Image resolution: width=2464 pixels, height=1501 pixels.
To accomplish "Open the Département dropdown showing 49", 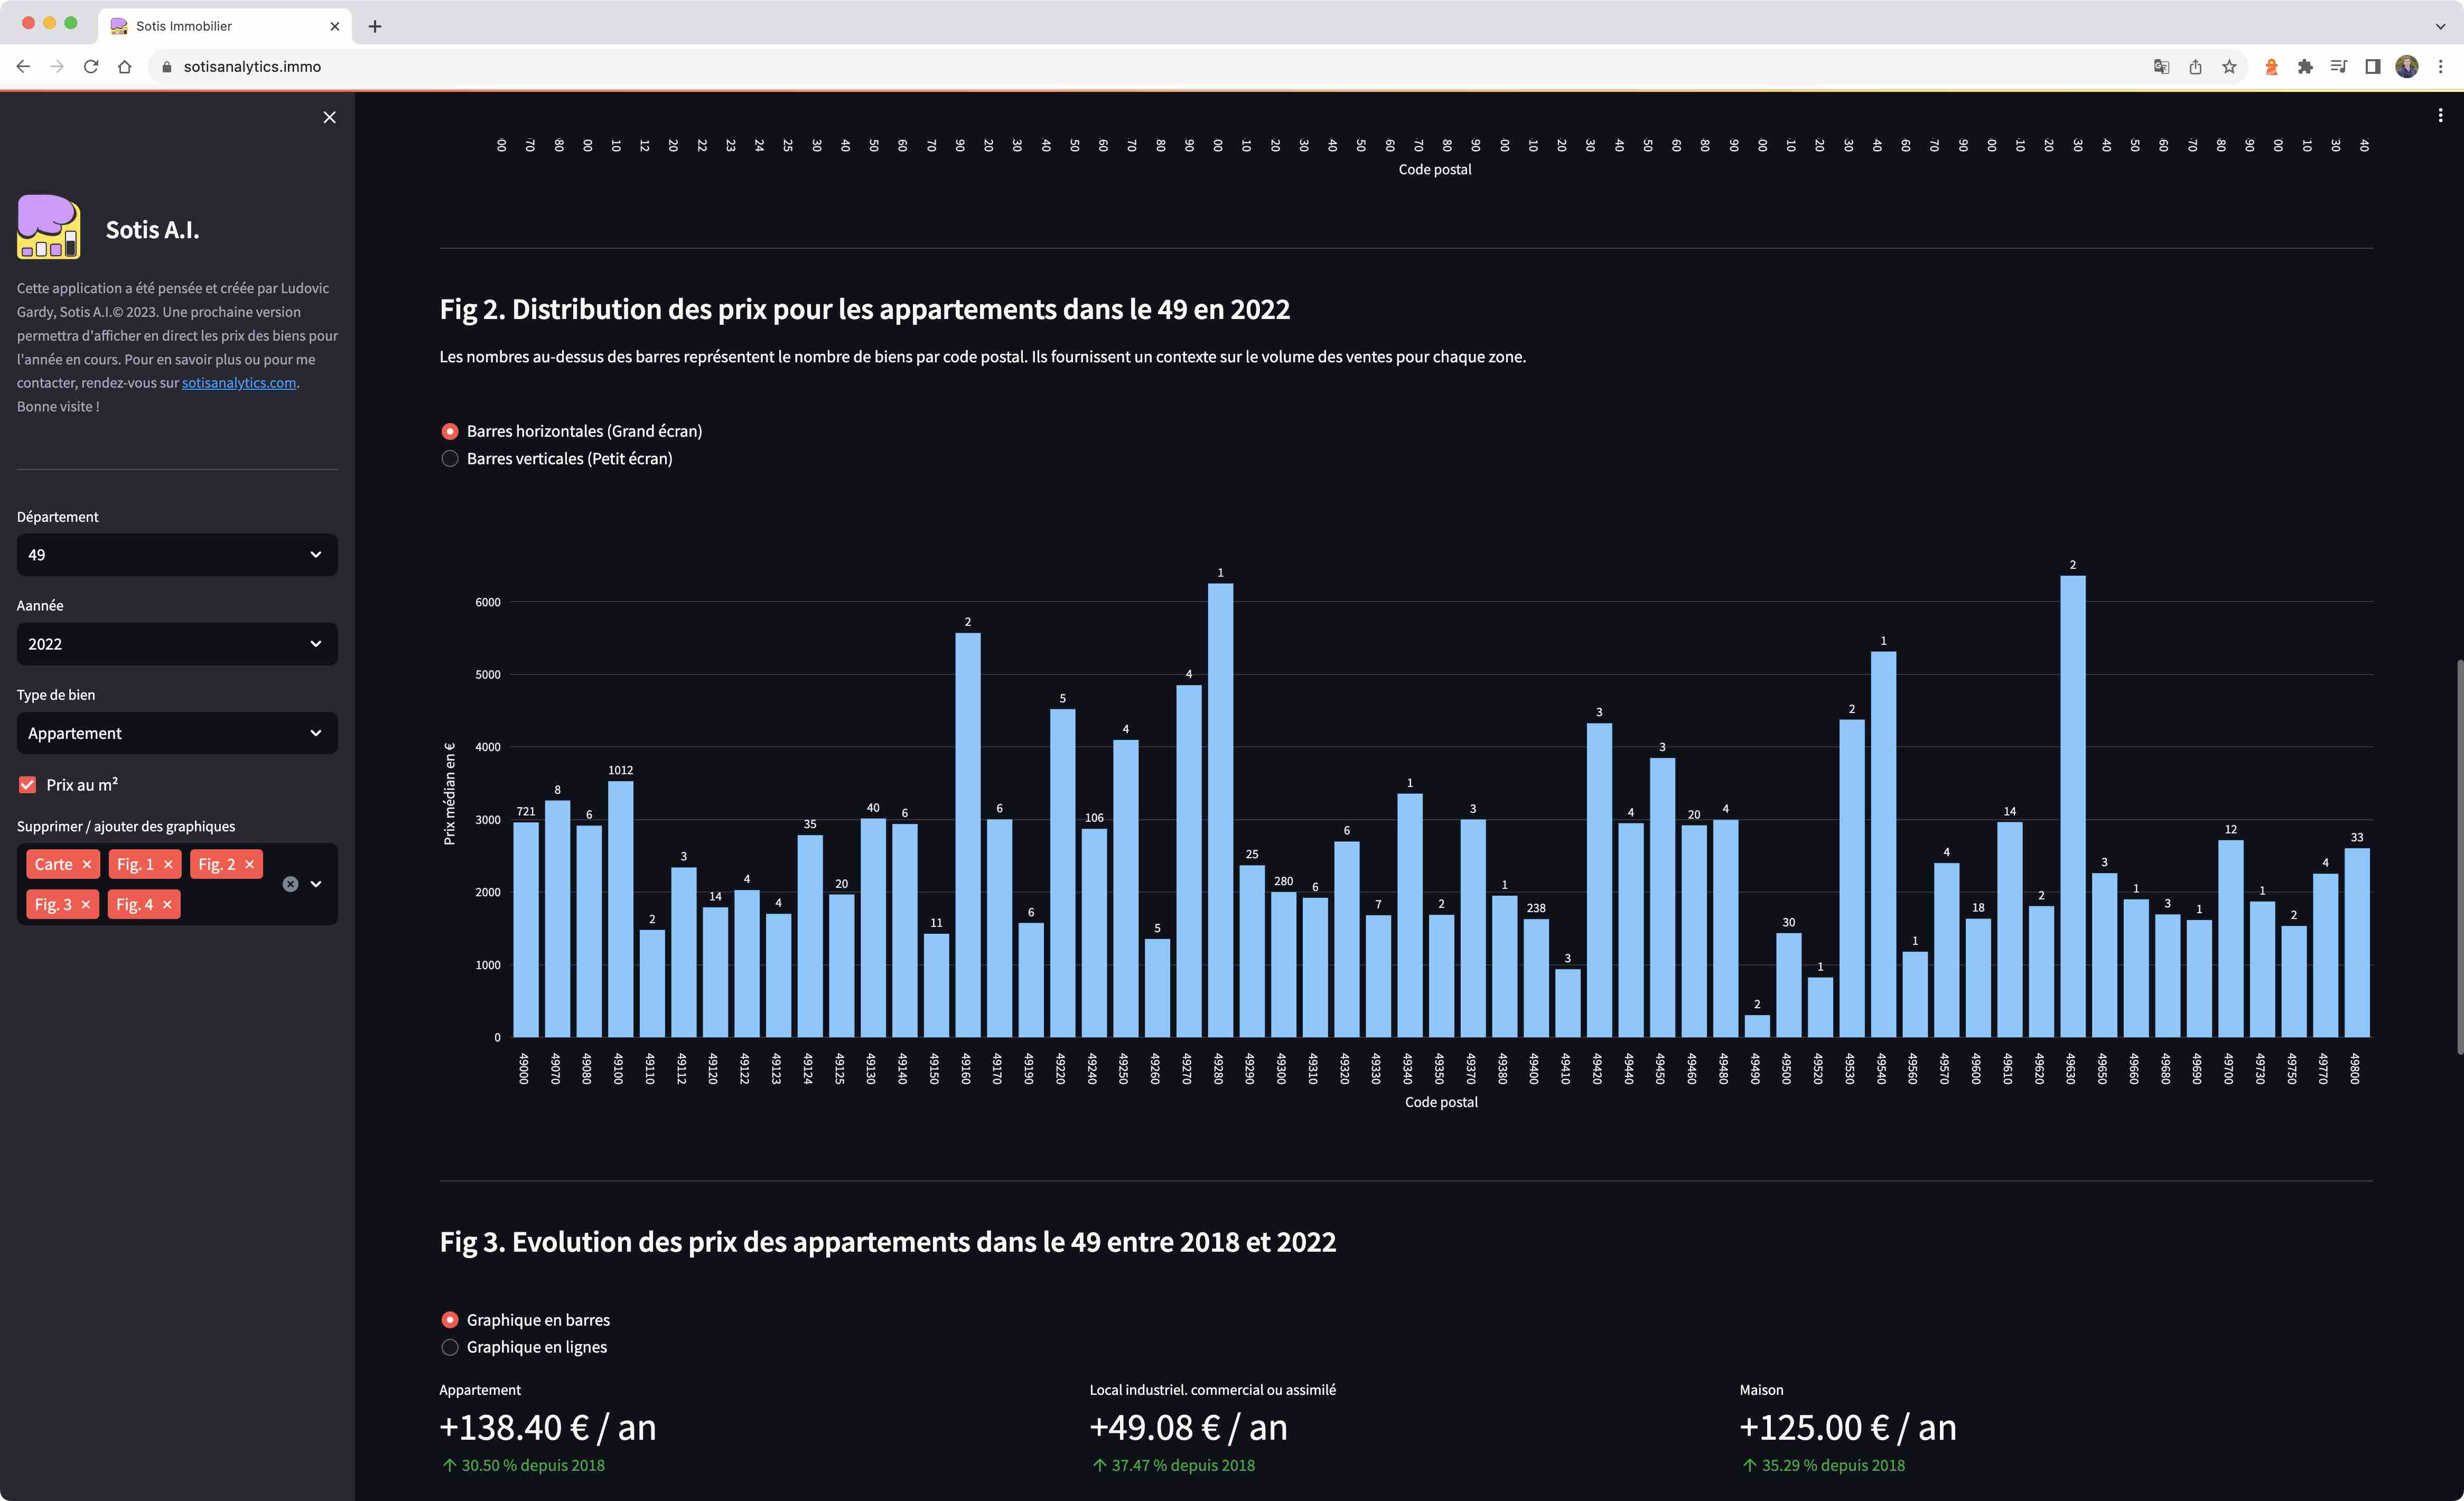I will pyautogui.click(x=177, y=555).
